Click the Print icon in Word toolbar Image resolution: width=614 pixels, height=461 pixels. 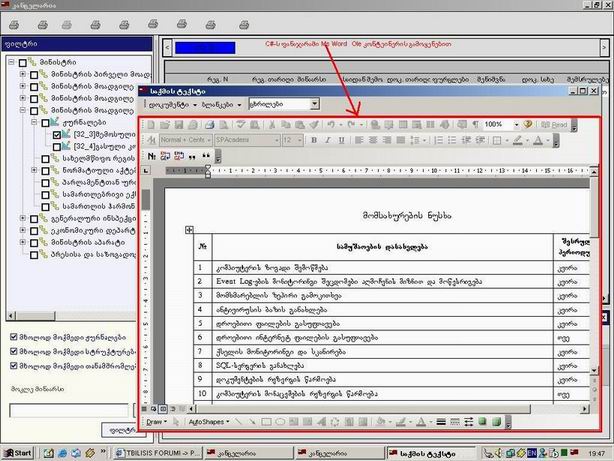point(209,125)
